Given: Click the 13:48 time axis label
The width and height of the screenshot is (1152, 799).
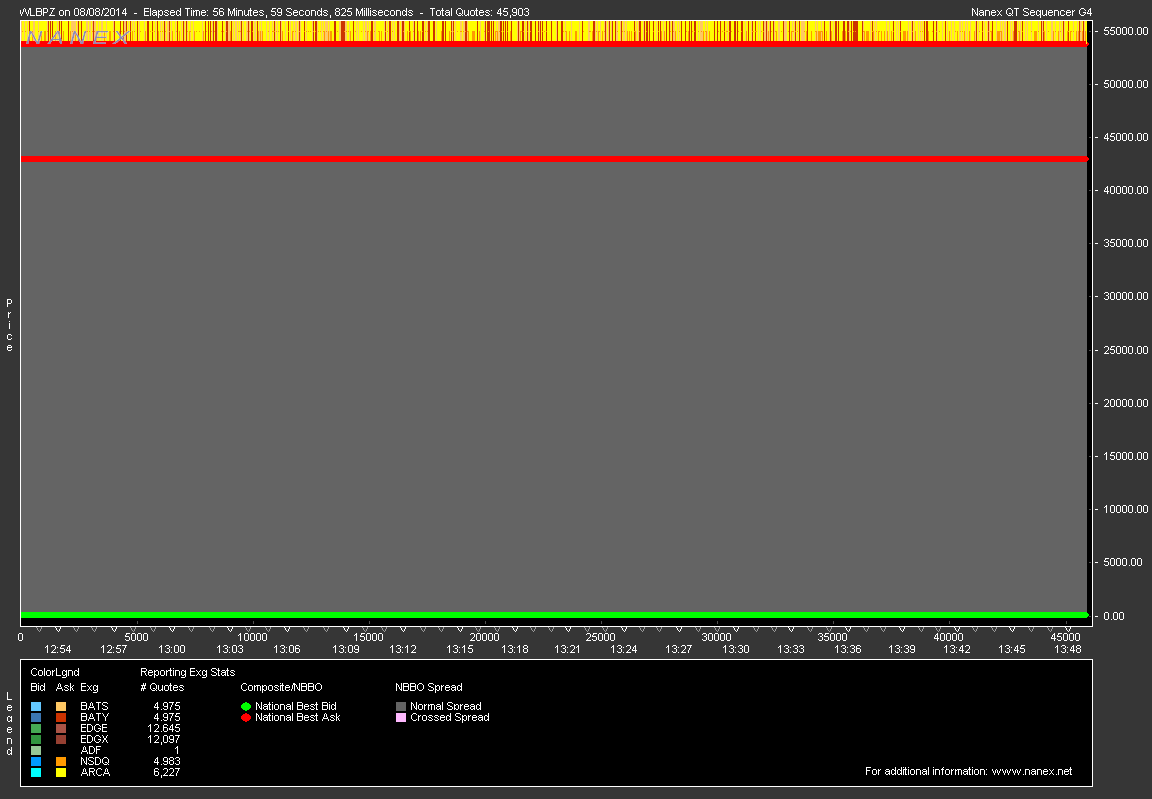Looking at the screenshot, I should 1068,649.
